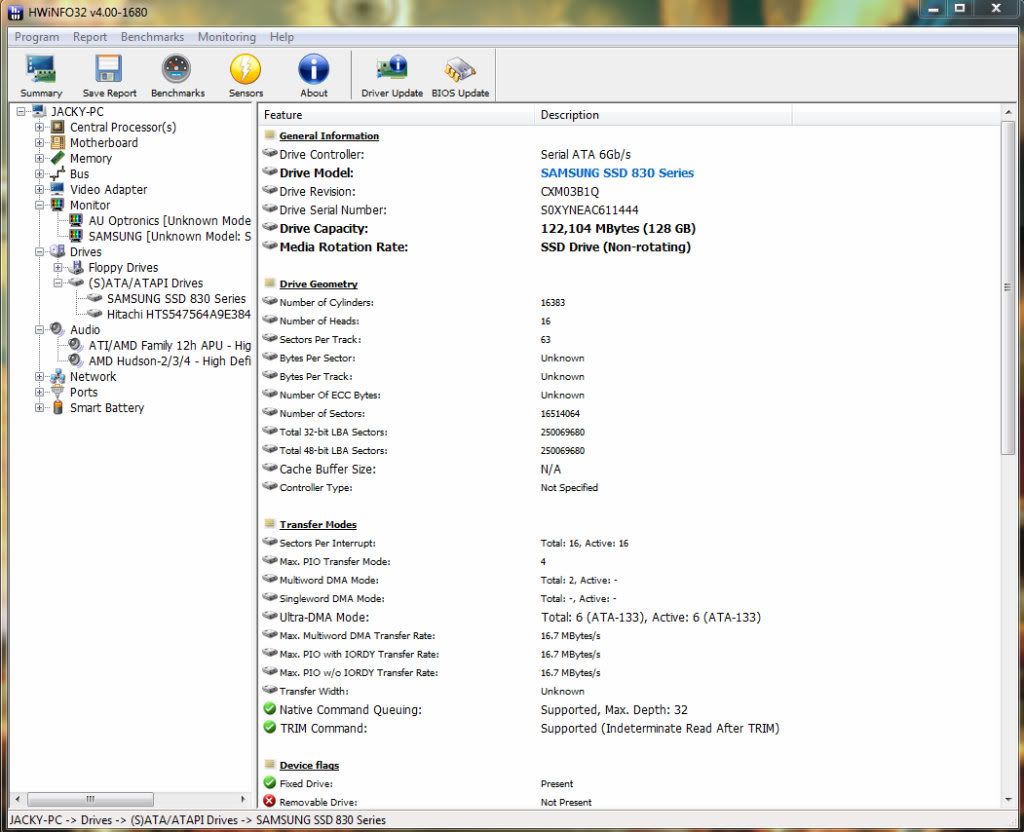This screenshot has width=1024, height=832.
Task: Select the Video Adapter tree item
Action: coord(108,190)
